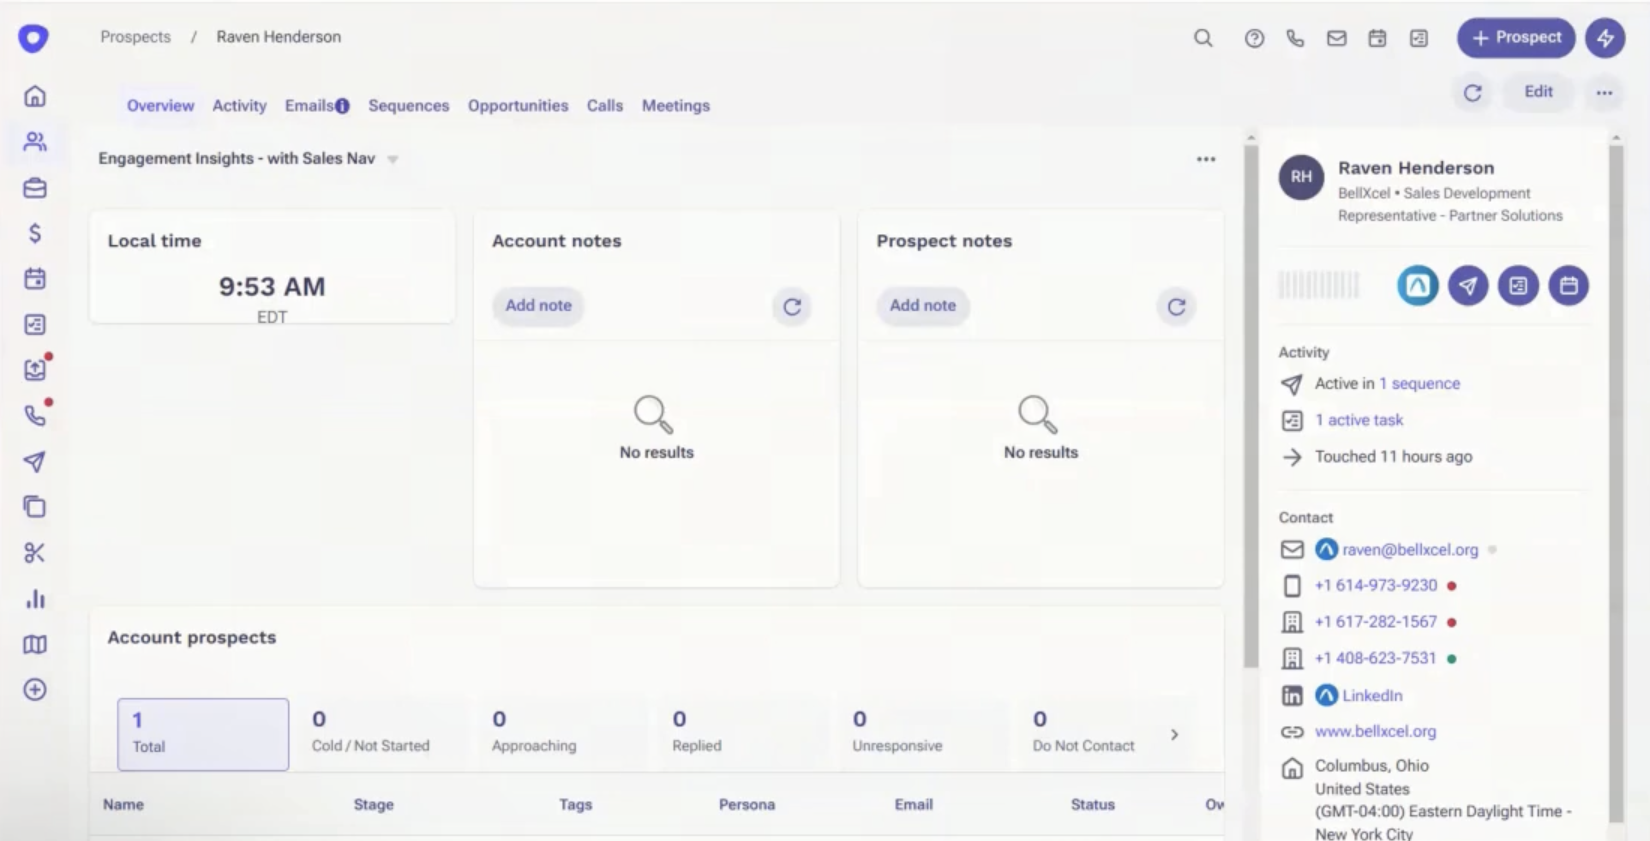
Task: Click the calendar button in profile panel
Action: [x=1568, y=286]
